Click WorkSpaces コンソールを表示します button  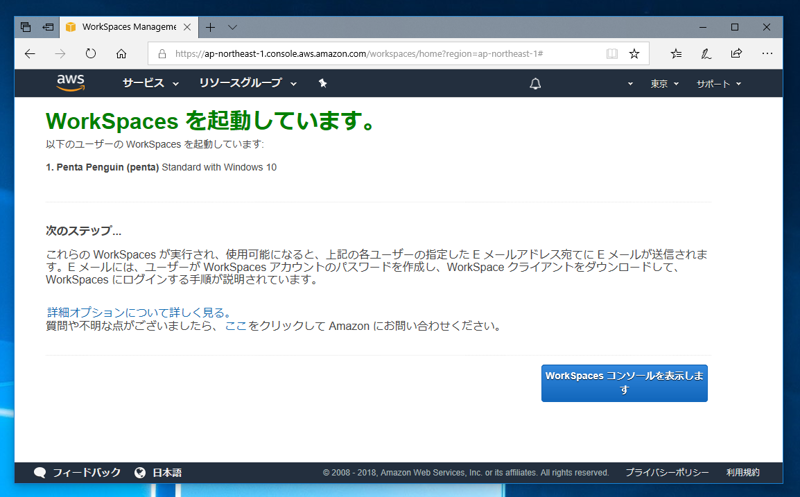[624, 383]
